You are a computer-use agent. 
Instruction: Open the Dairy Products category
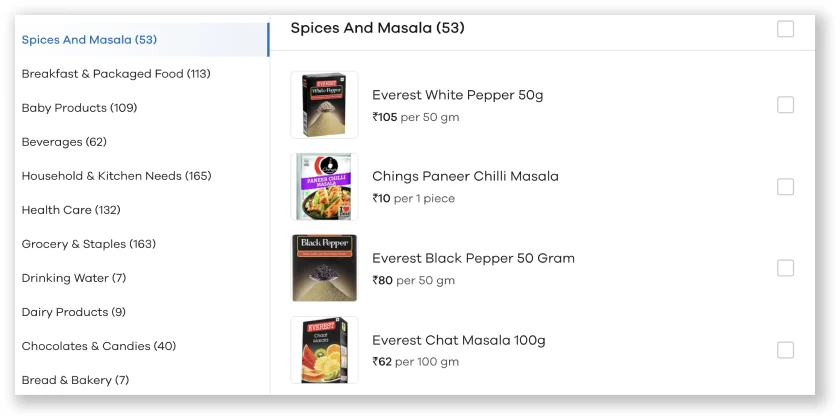point(74,312)
